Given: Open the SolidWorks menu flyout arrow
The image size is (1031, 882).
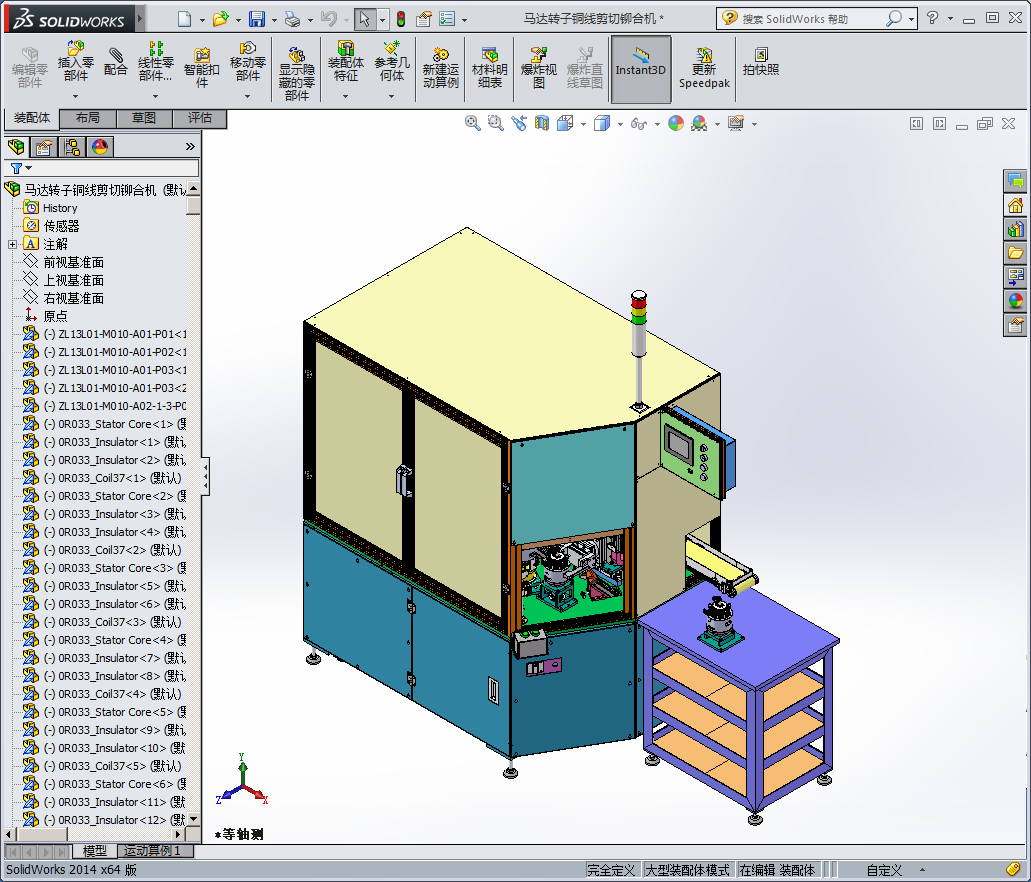Looking at the screenshot, I should pyautogui.click(x=139, y=19).
